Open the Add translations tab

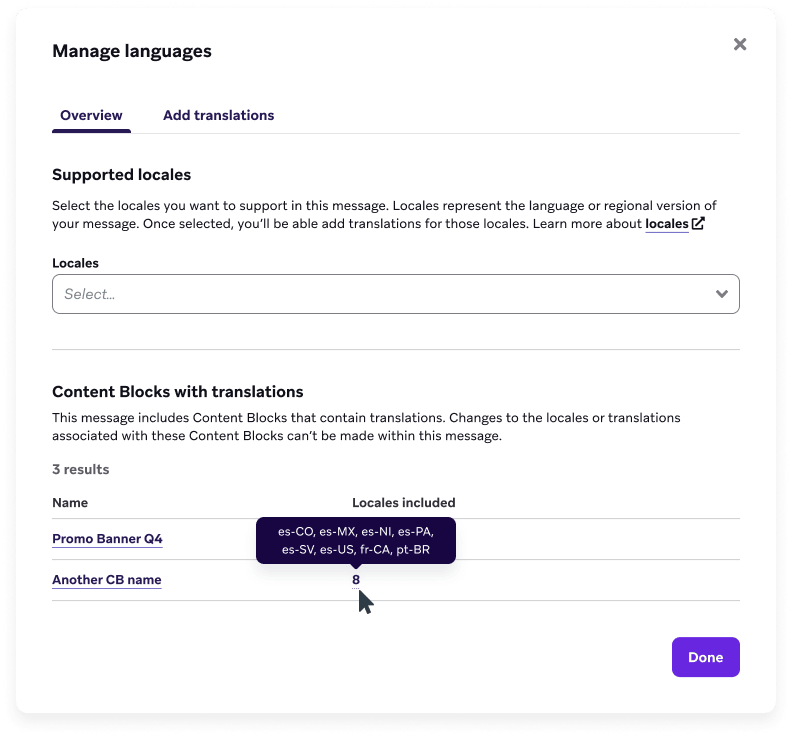coord(218,115)
